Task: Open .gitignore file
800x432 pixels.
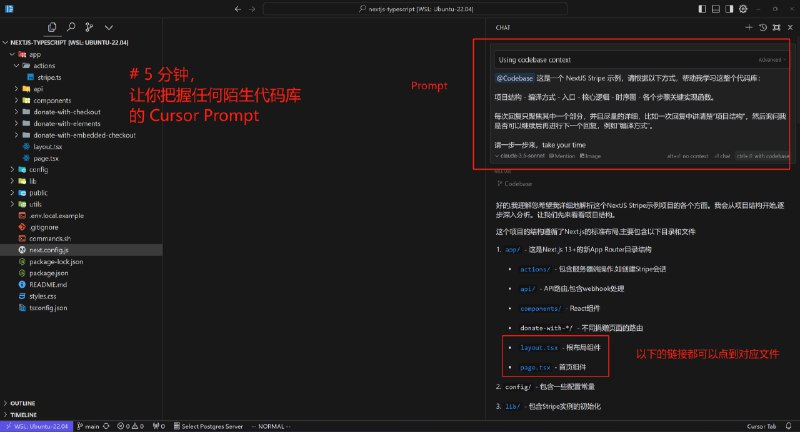Action: [x=43, y=227]
